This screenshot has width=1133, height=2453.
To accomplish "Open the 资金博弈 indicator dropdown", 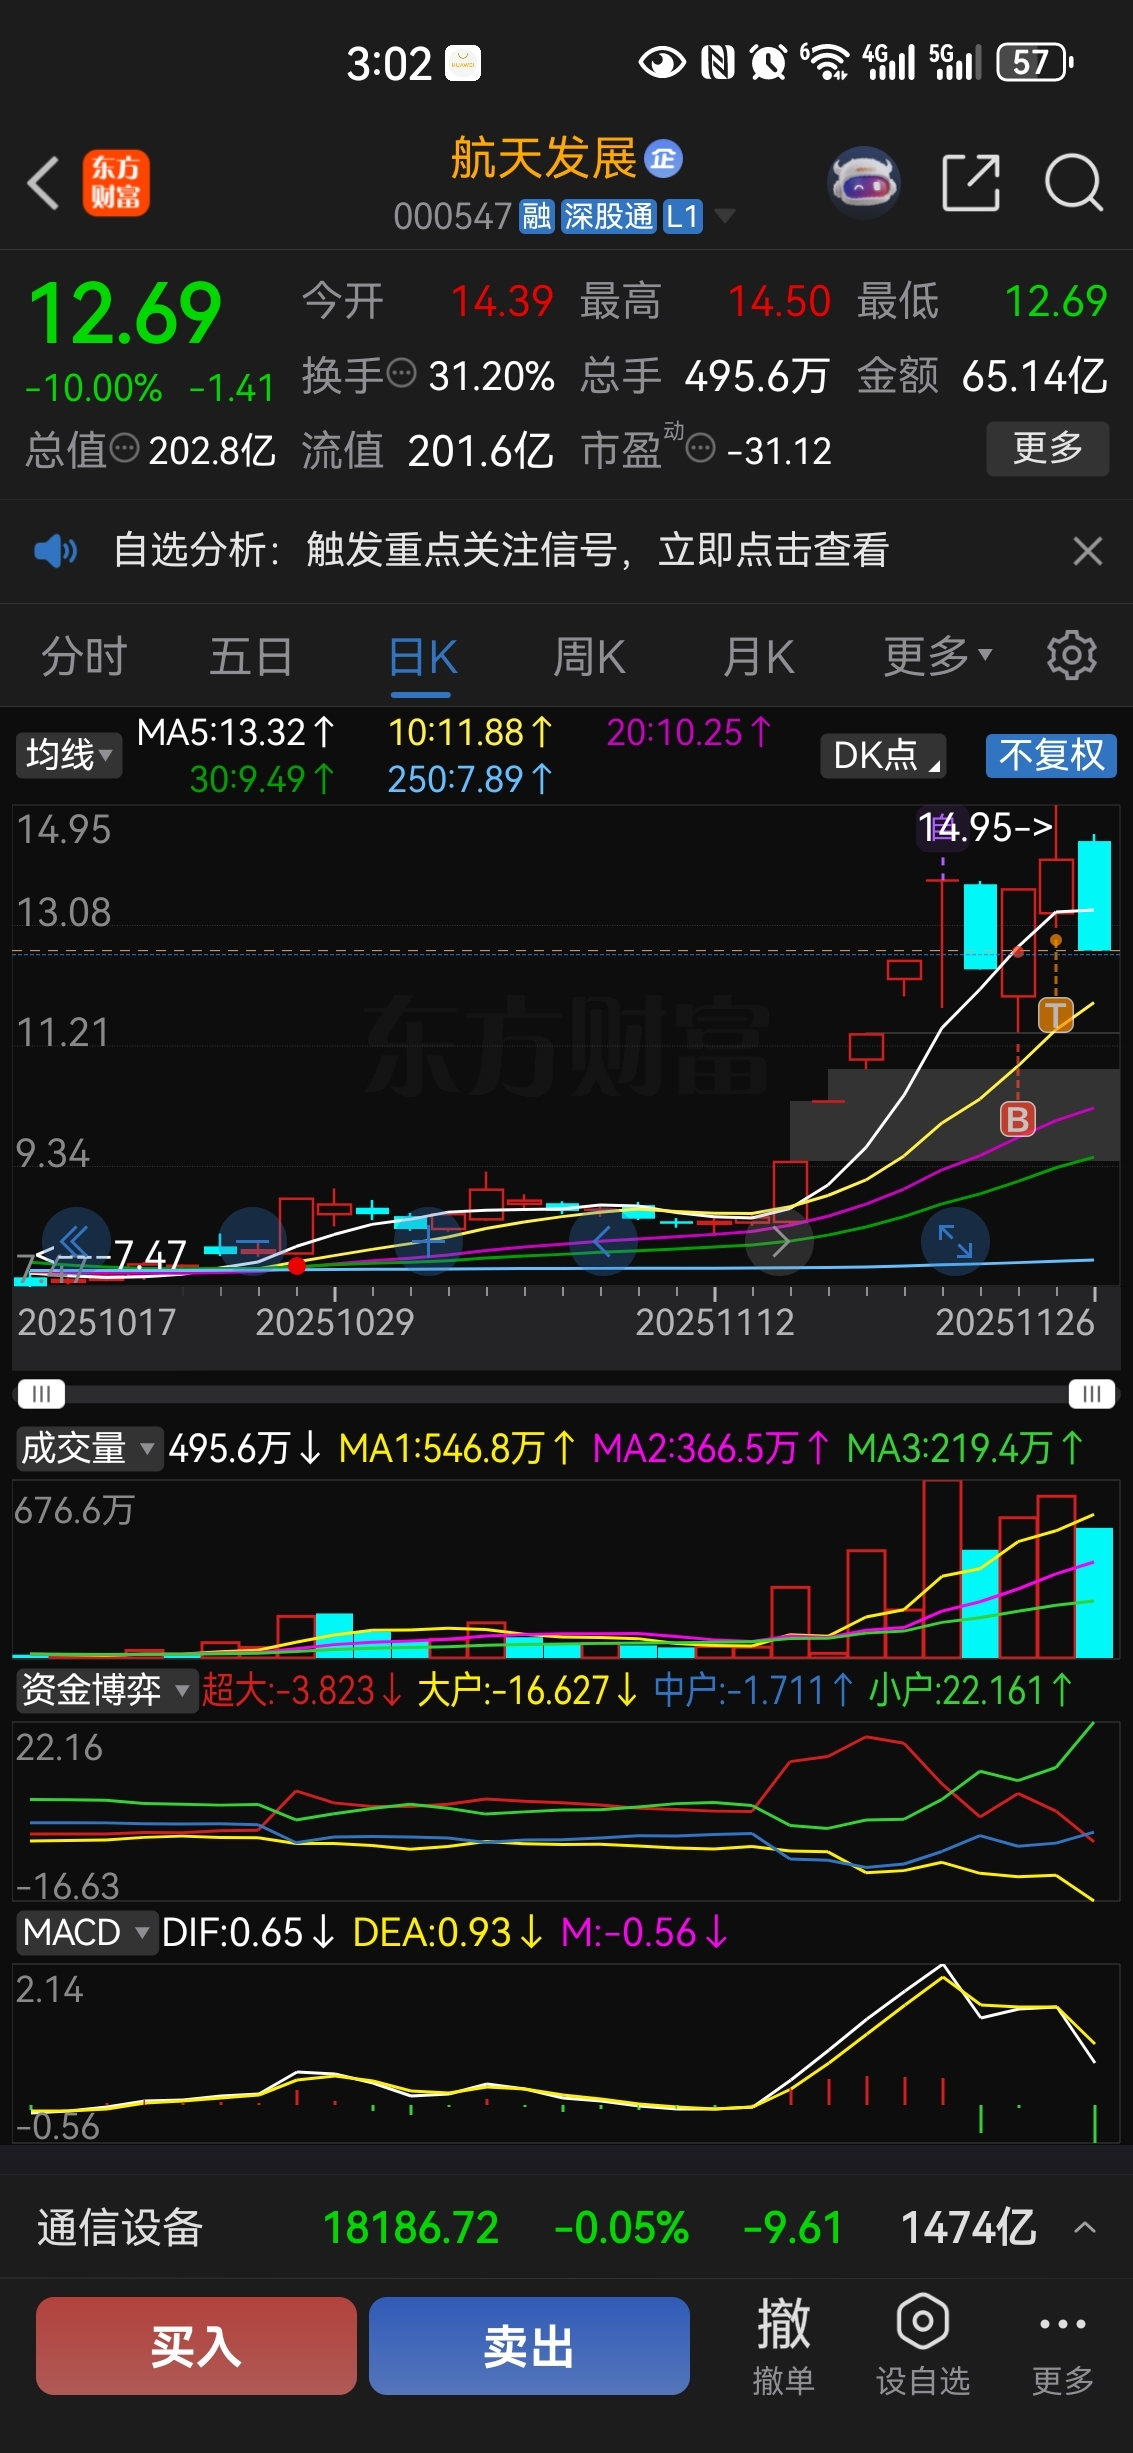I will coord(106,1690).
